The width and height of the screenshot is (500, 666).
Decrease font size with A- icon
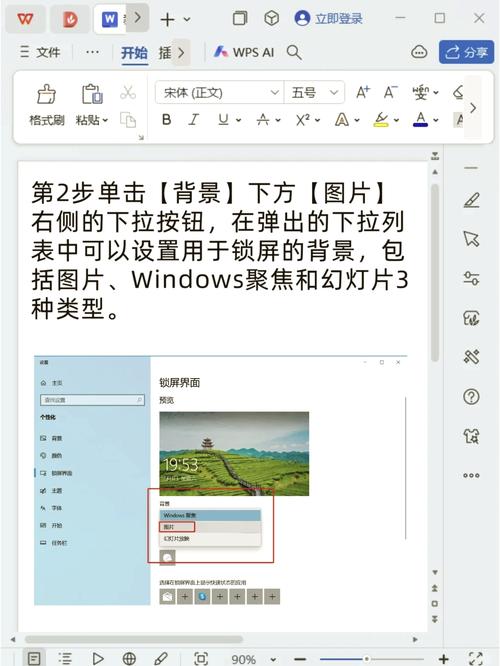390,92
